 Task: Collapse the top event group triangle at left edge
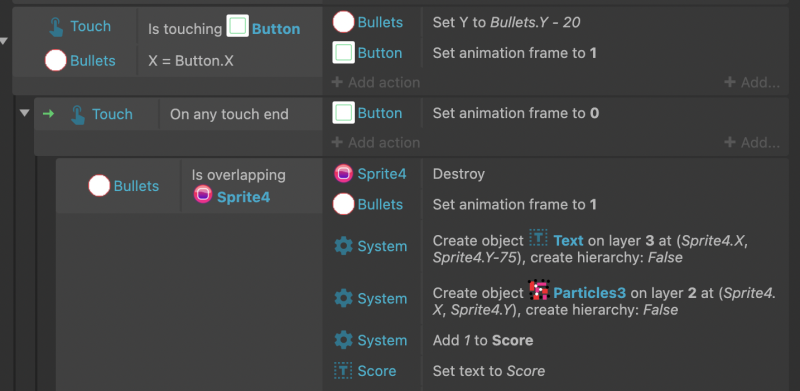(x=4, y=41)
